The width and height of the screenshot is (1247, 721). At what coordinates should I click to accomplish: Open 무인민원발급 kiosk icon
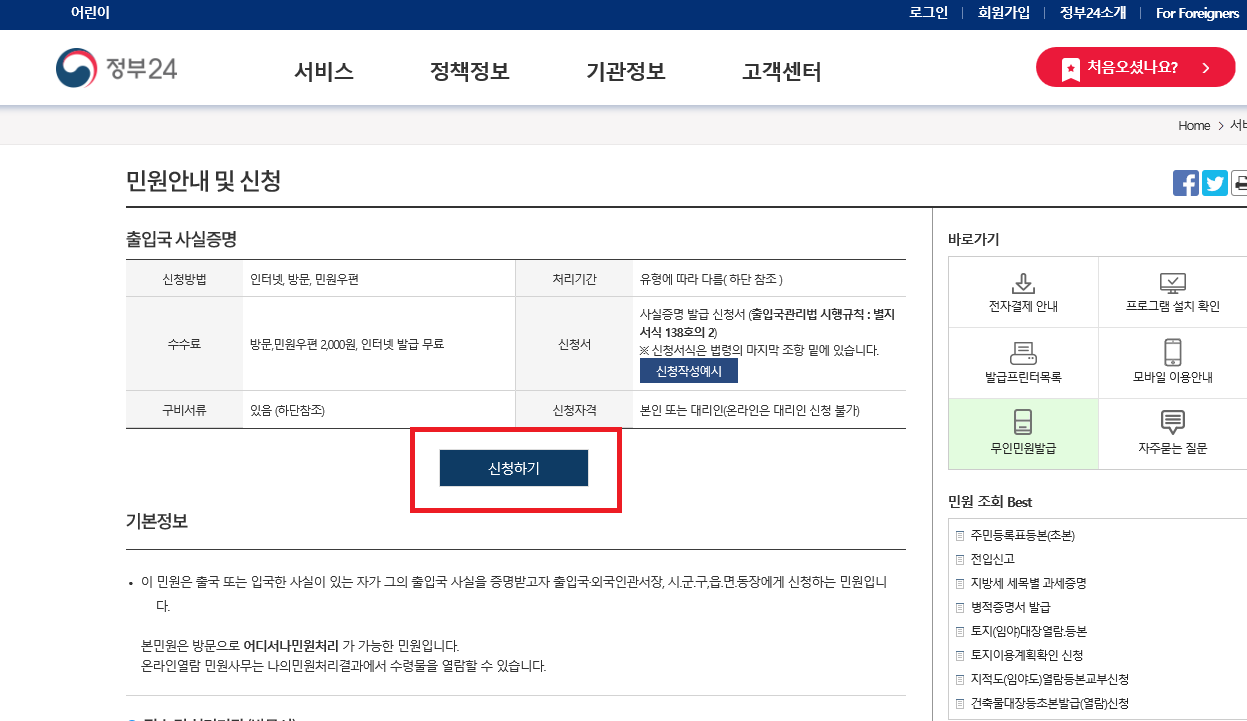click(x=1023, y=421)
